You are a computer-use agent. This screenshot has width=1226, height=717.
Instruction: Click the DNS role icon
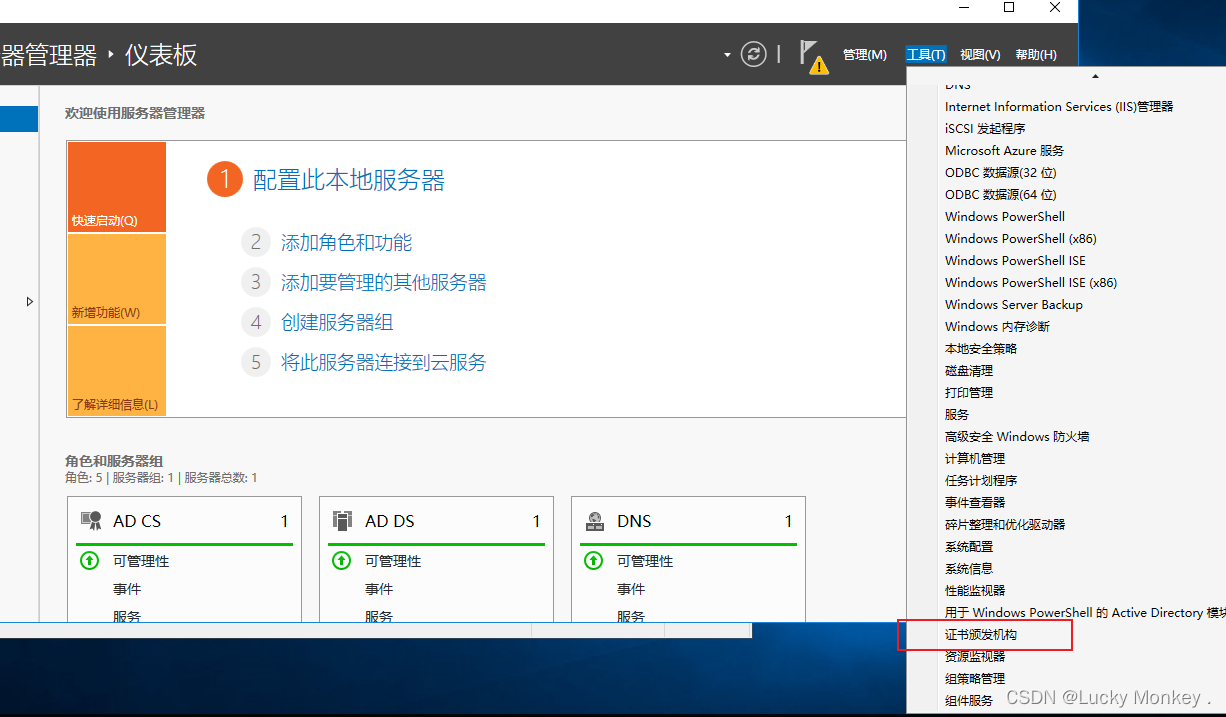pyautogui.click(x=595, y=520)
